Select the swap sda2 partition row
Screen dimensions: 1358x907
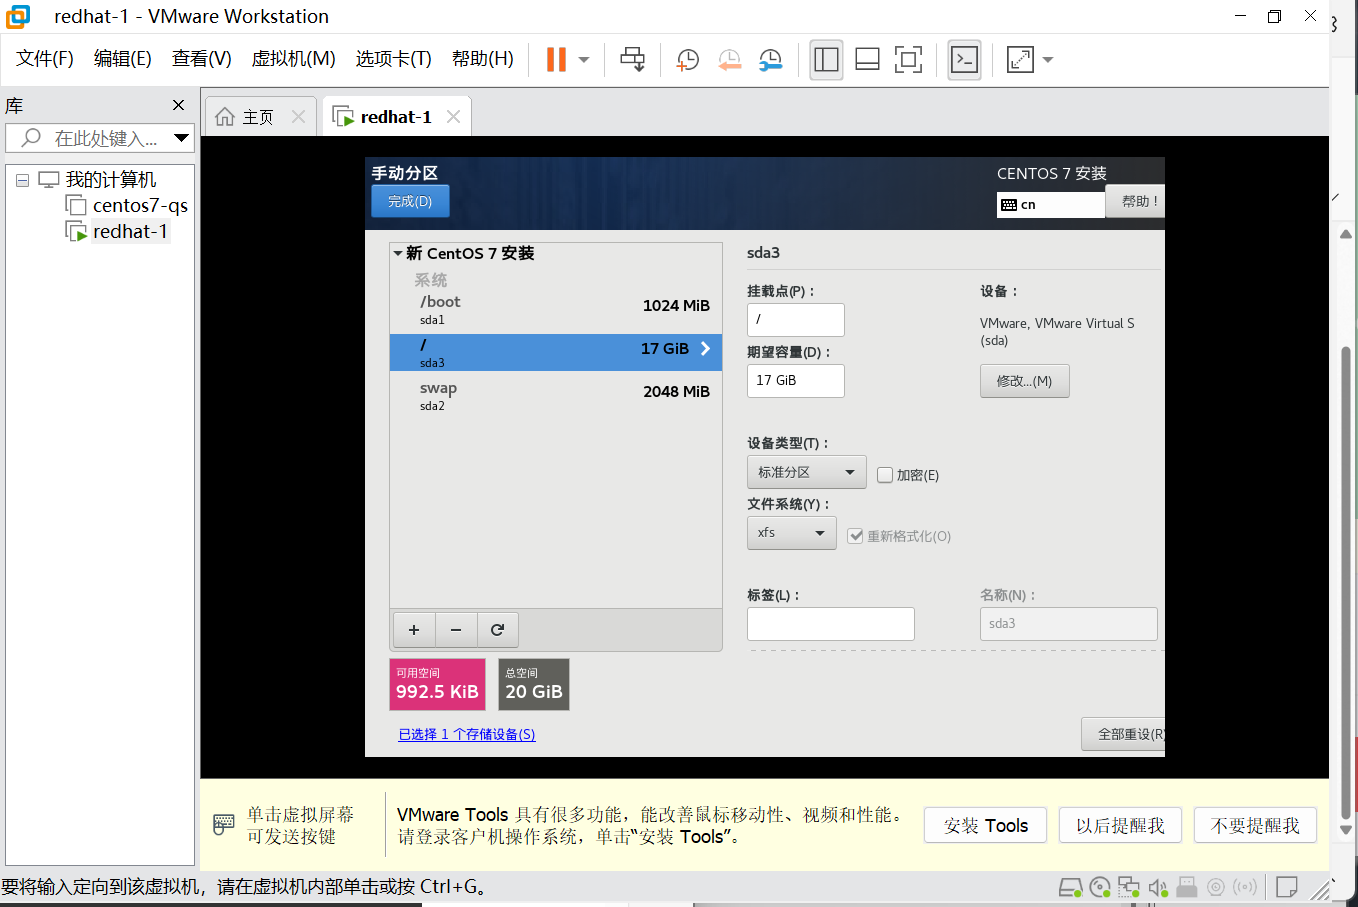(x=555, y=394)
